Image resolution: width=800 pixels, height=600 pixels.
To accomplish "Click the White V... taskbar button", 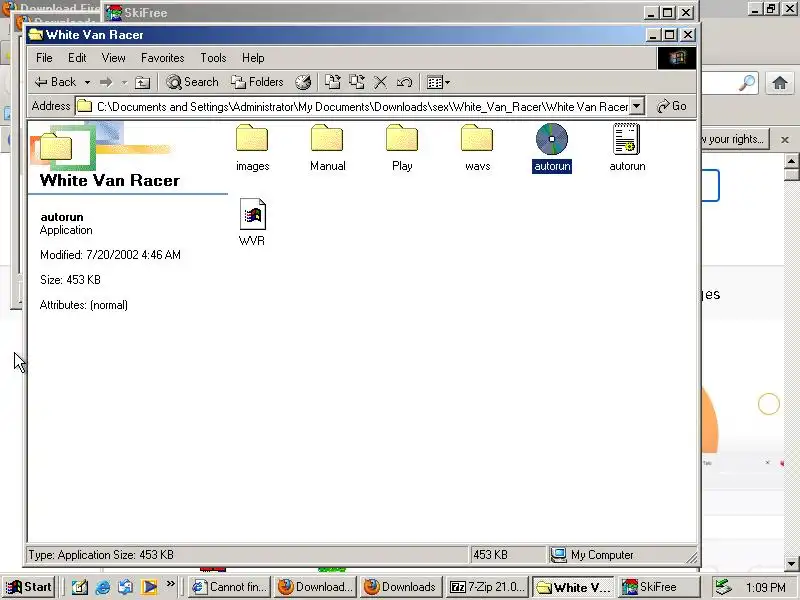I will 573,587.
